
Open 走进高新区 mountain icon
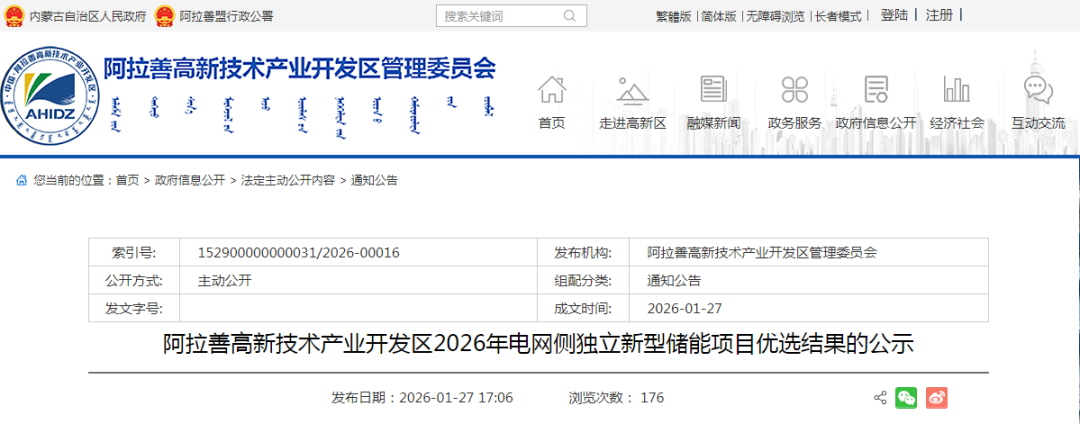coord(632,90)
